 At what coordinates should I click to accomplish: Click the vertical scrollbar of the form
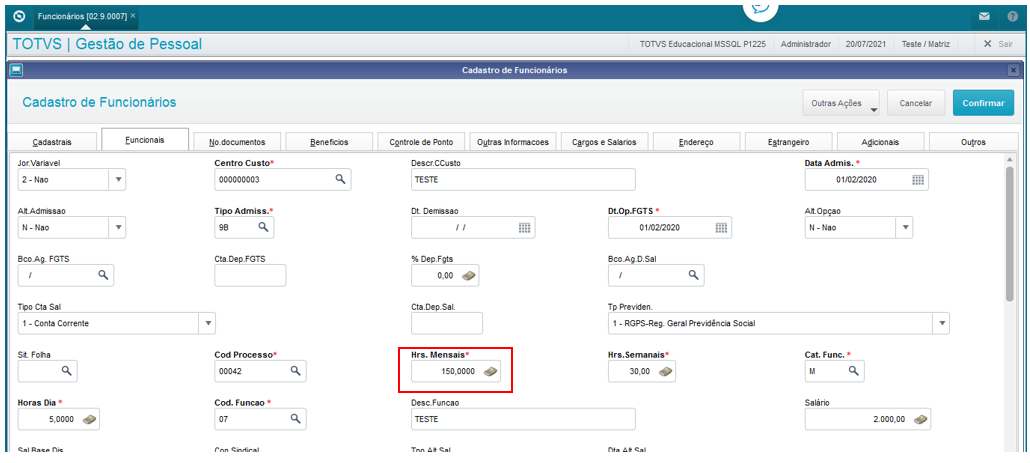pyautogui.click(x=1010, y=234)
